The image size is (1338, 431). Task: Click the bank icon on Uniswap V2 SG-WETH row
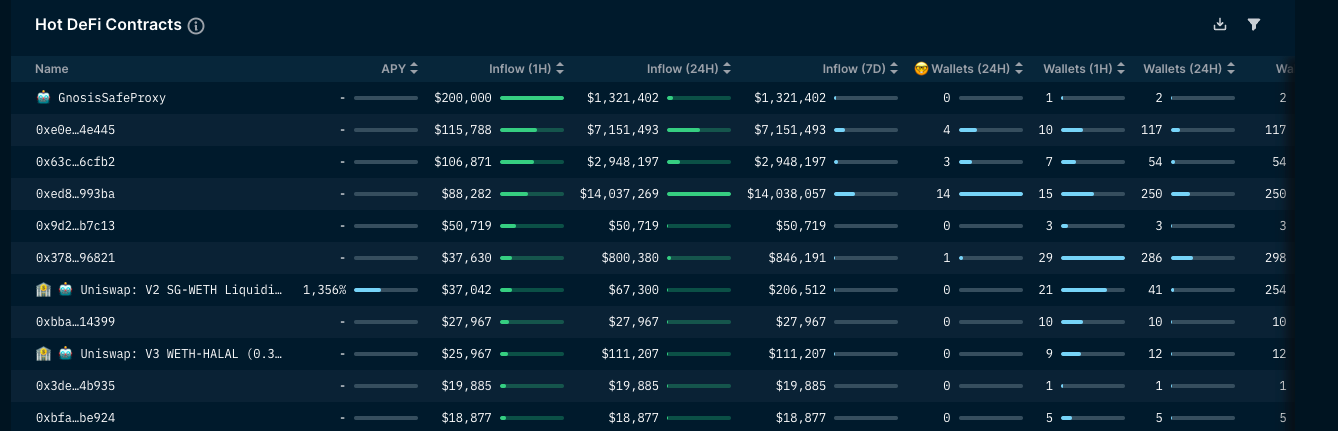click(x=43, y=290)
